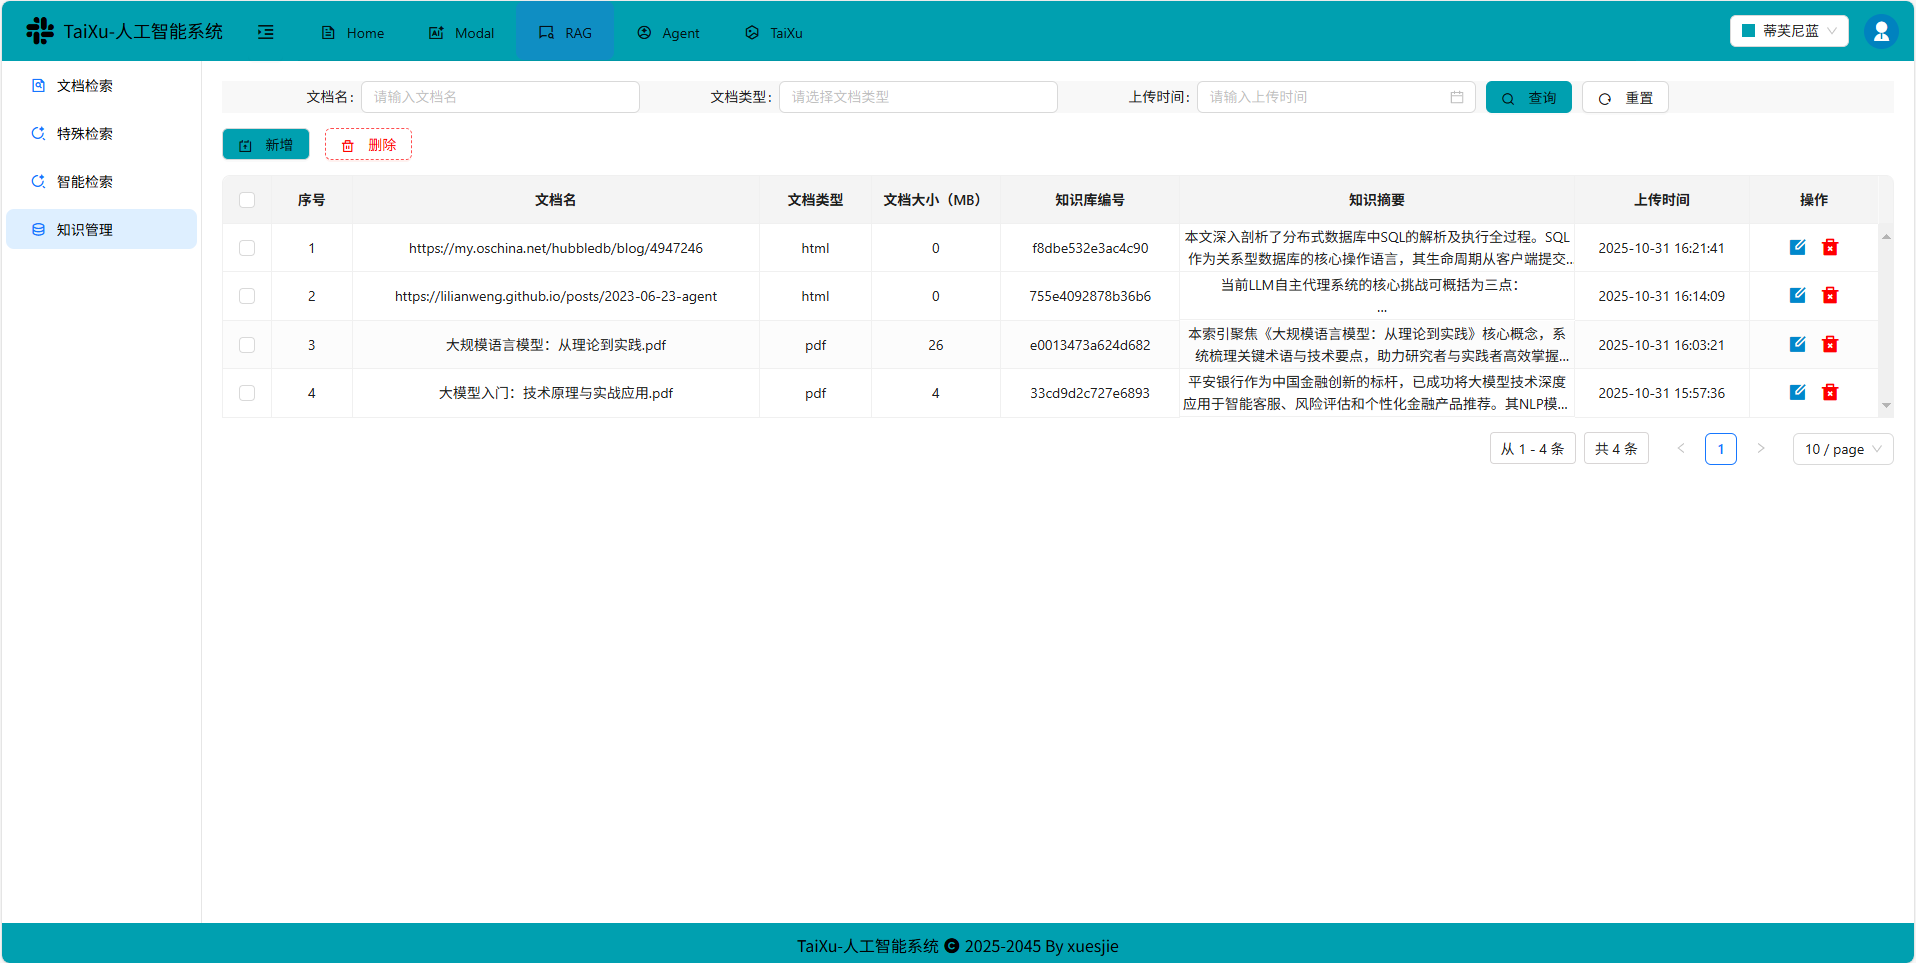Open the user avatar icon

(x=1881, y=31)
